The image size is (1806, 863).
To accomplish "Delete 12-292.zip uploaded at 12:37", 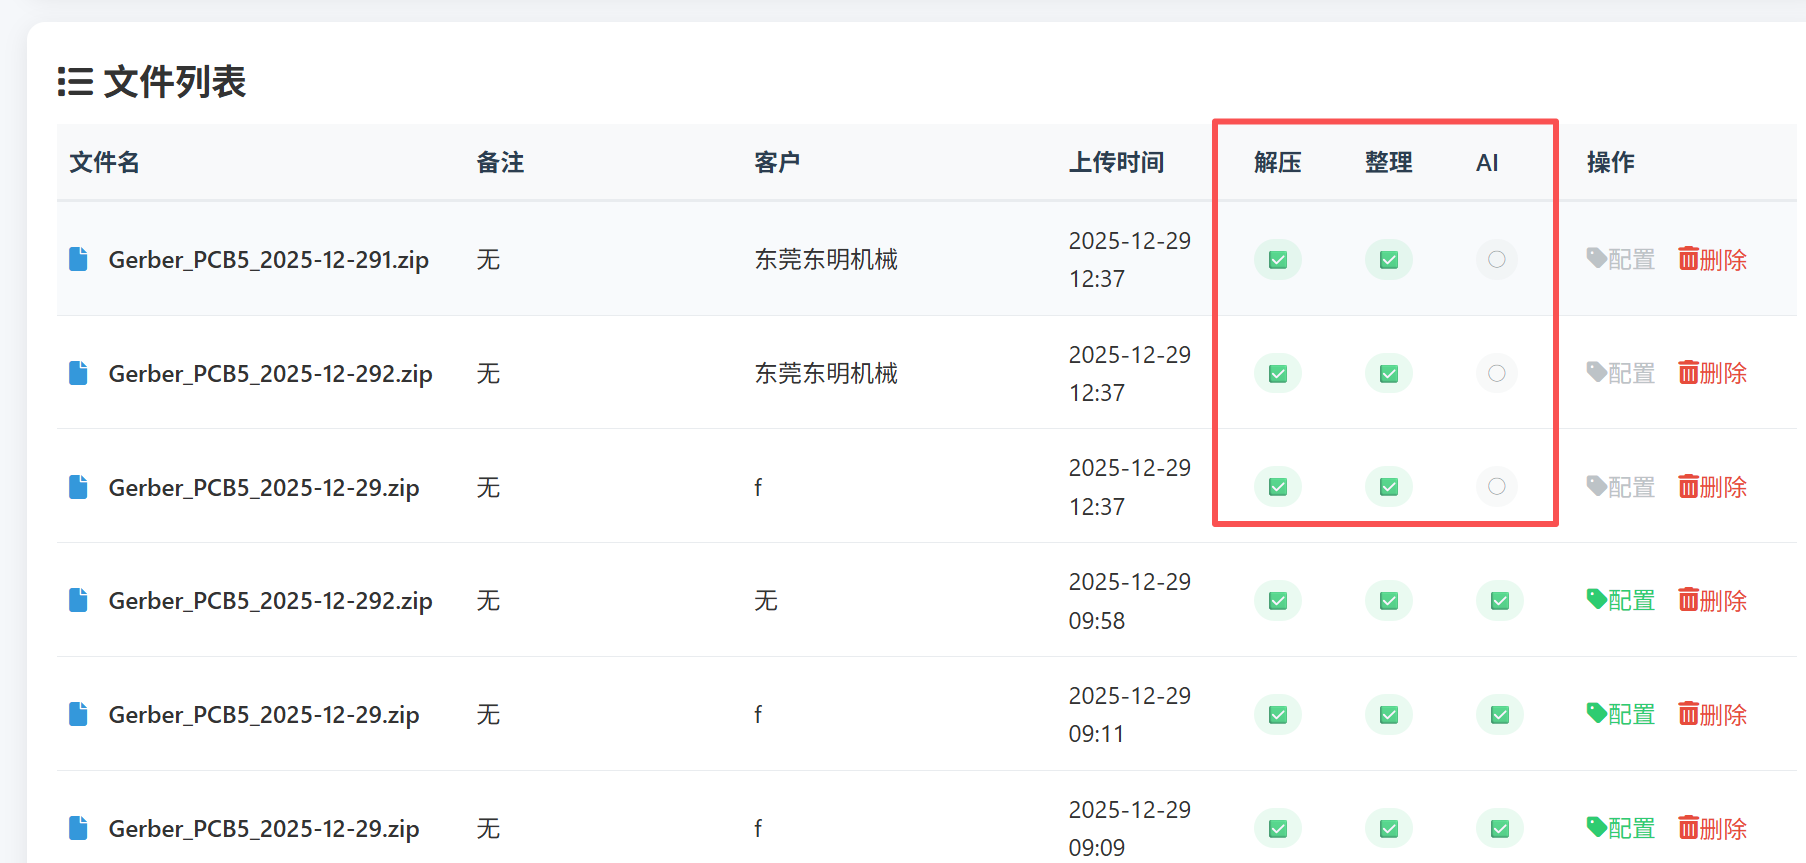I will (x=1713, y=373).
